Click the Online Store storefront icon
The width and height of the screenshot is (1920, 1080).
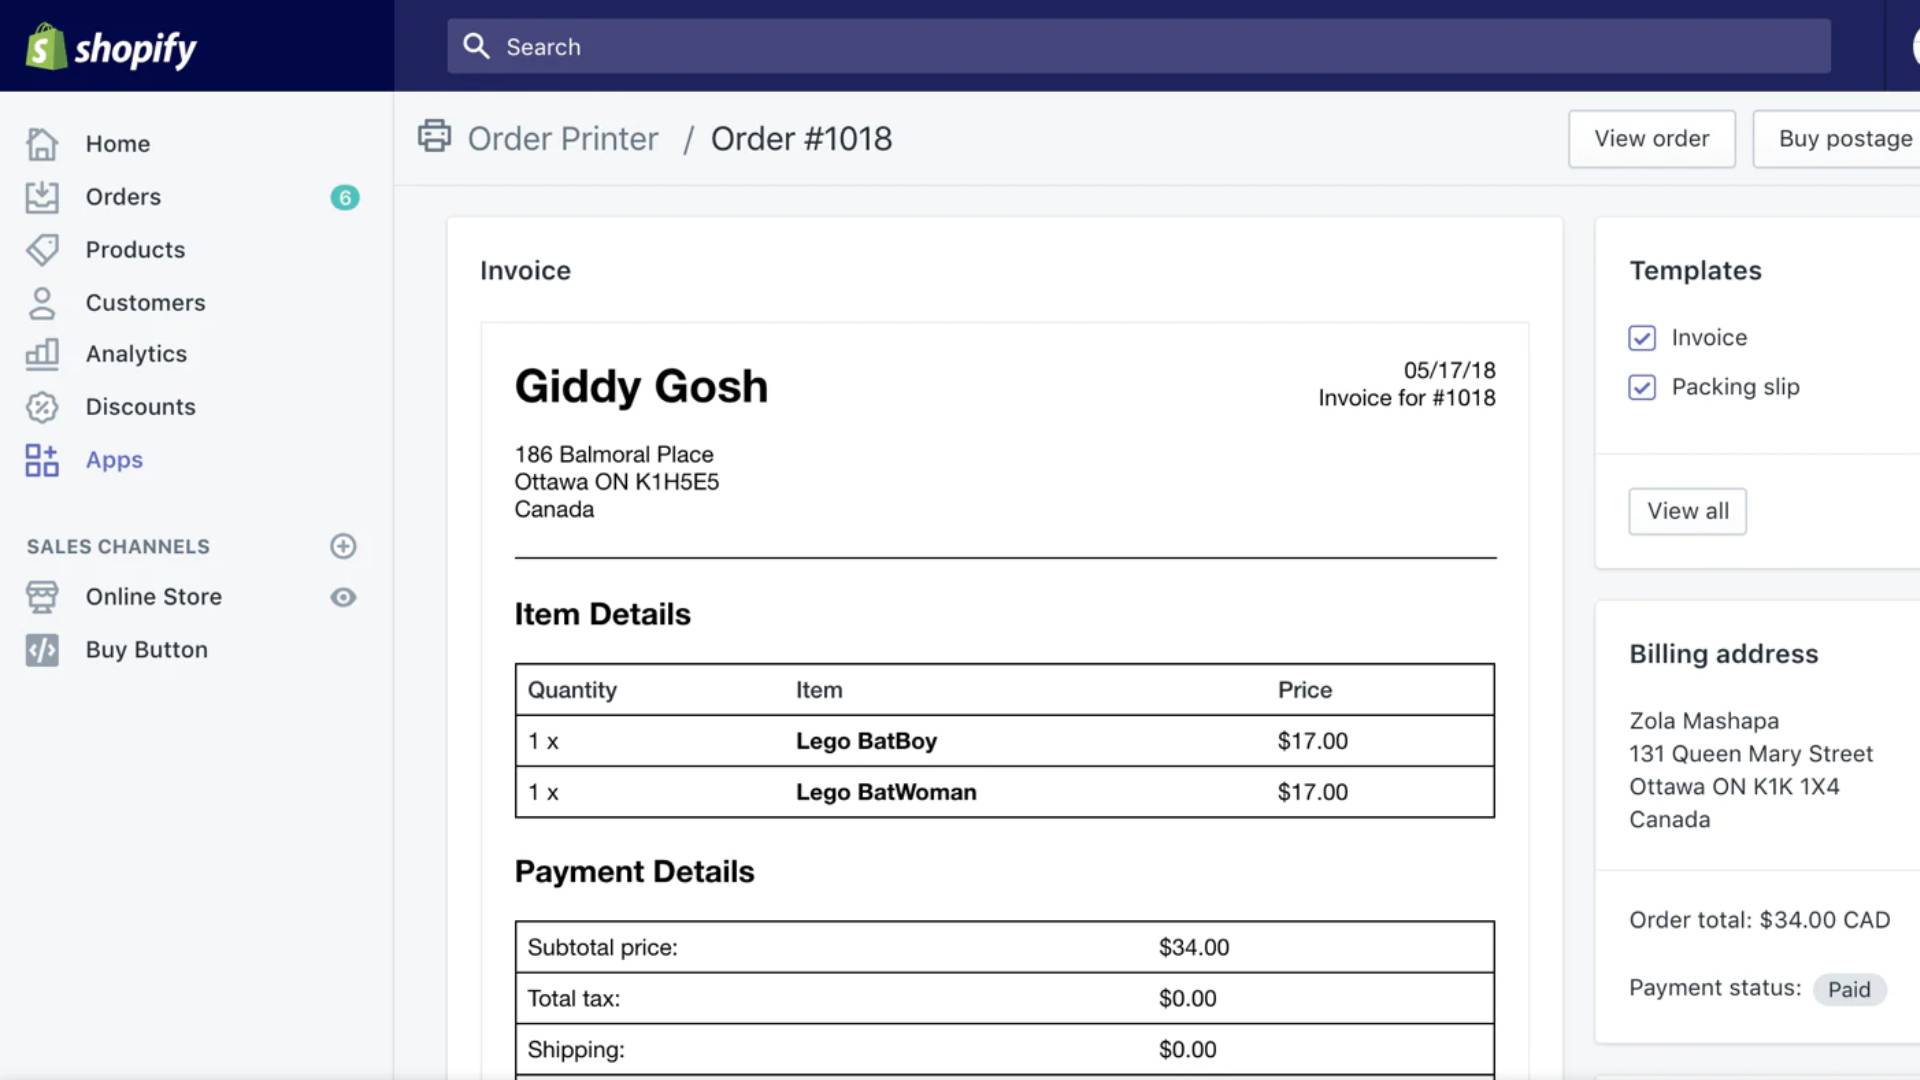[42, 597]
